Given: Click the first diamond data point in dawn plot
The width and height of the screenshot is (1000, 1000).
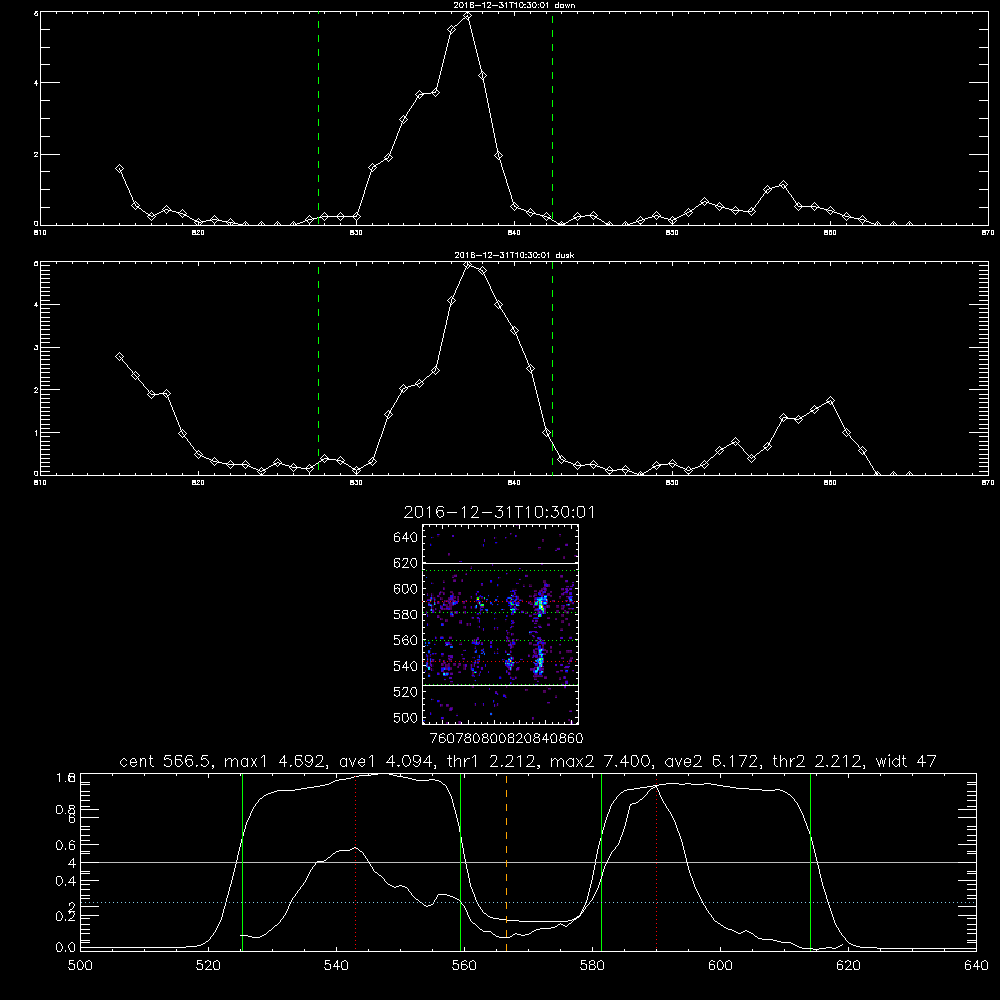Looking at the screenshot, I should pos(119,168).
